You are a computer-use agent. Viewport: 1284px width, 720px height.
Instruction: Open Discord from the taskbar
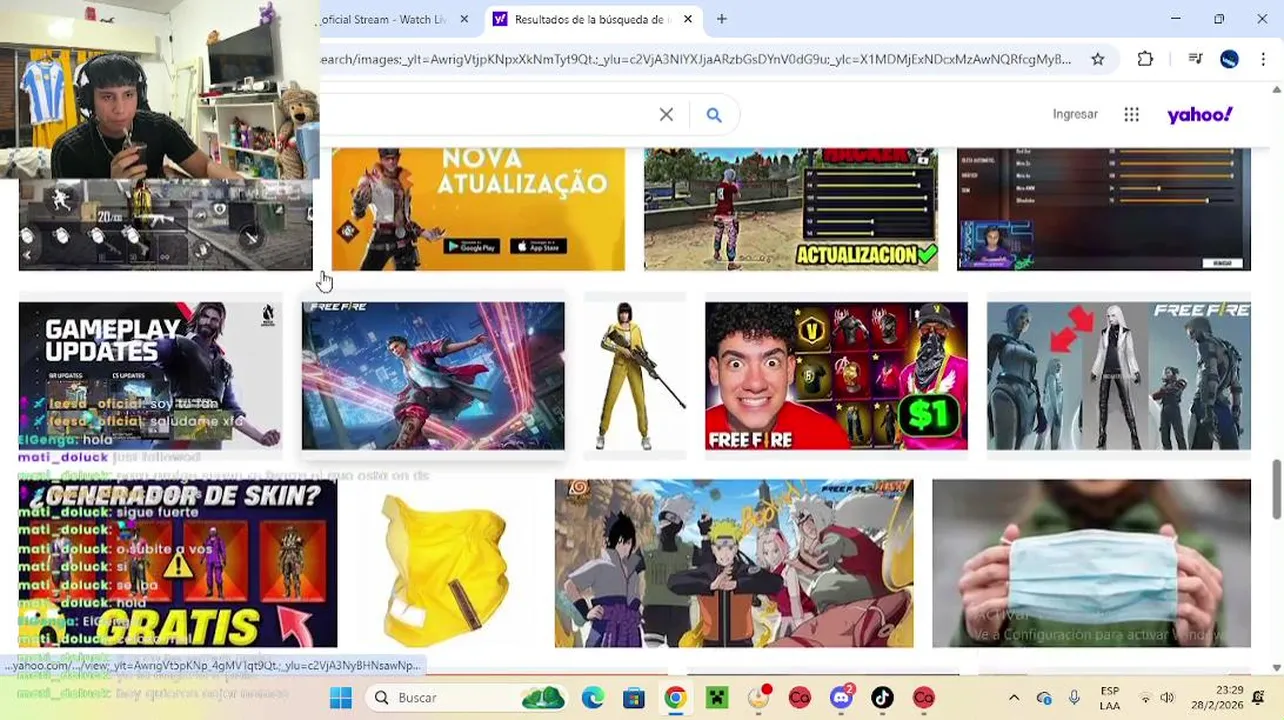[841, 698]
